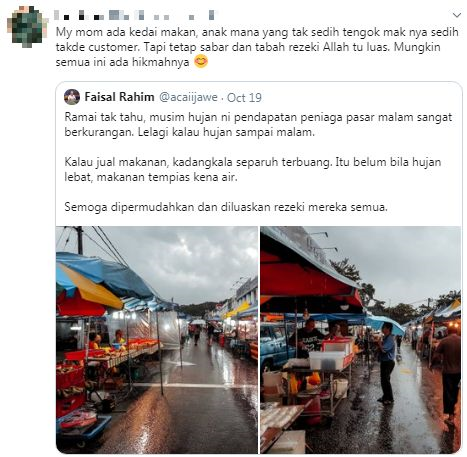Viewport: 467px width, 457px height.
Task: Select the smiling face emoji after 'hikmahnya'
Action: 201,62
